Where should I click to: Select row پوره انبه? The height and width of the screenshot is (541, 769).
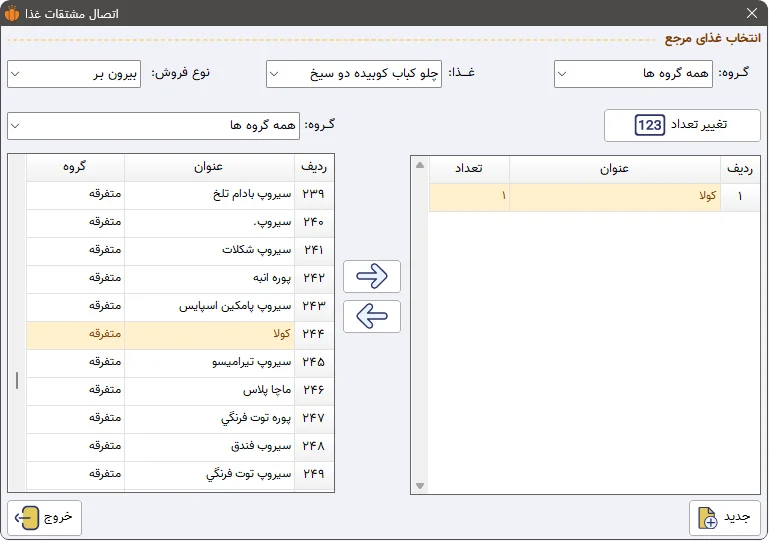(x=180, y=279)
